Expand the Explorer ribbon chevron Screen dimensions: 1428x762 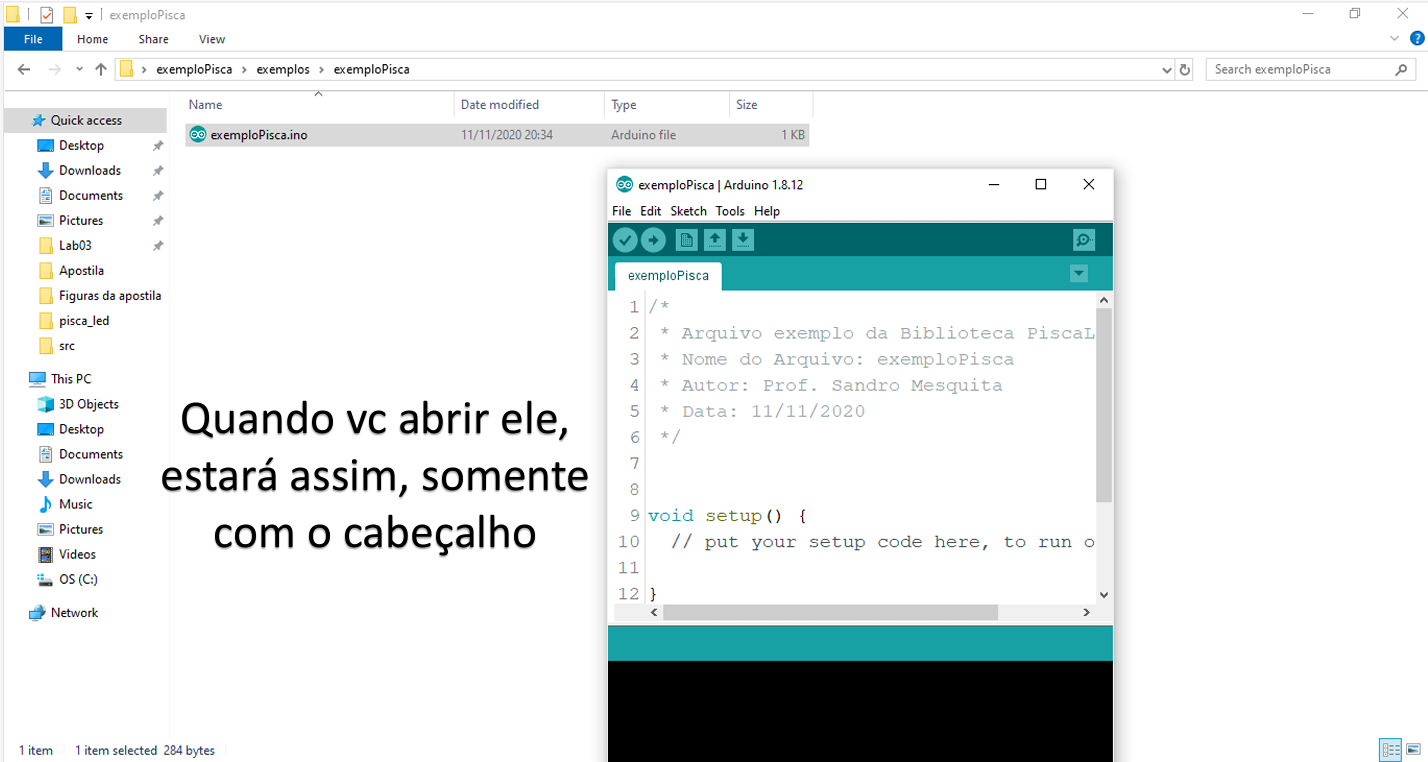click(1396, 38)
